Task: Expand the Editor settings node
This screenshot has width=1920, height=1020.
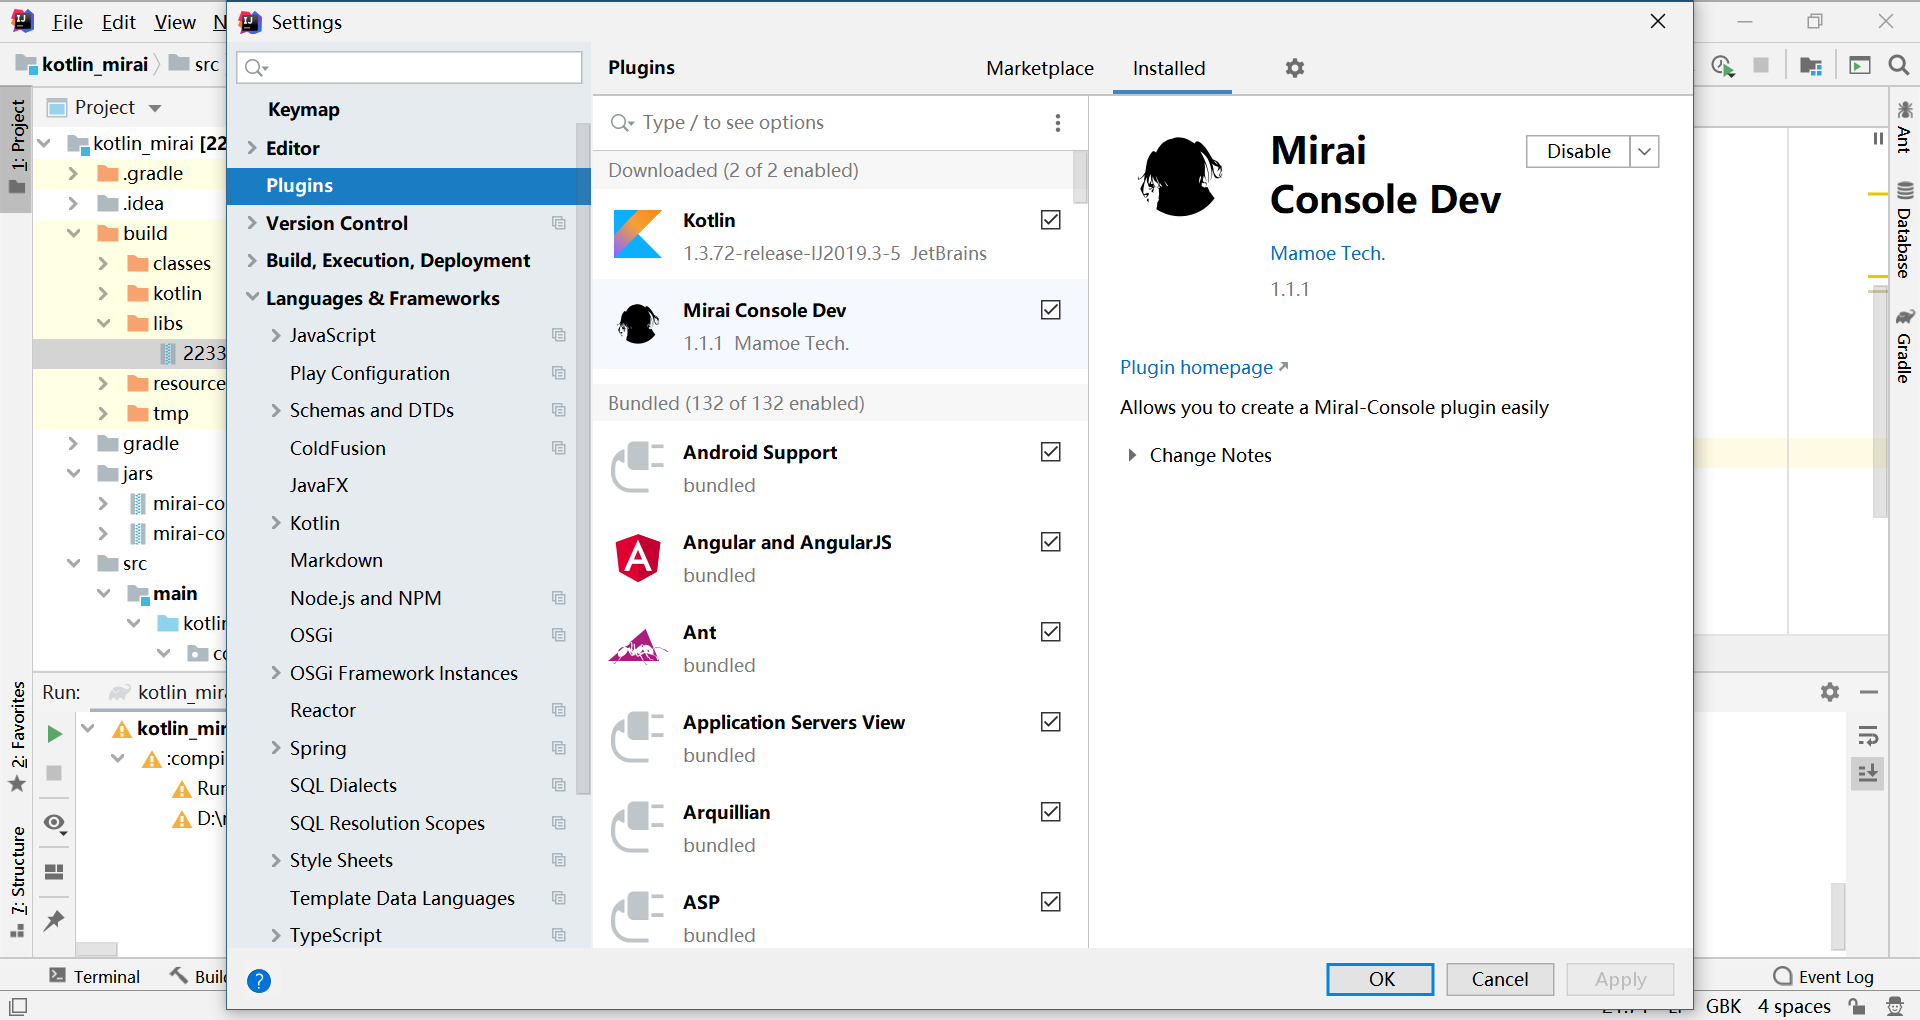Action: [x=252, y=148]
